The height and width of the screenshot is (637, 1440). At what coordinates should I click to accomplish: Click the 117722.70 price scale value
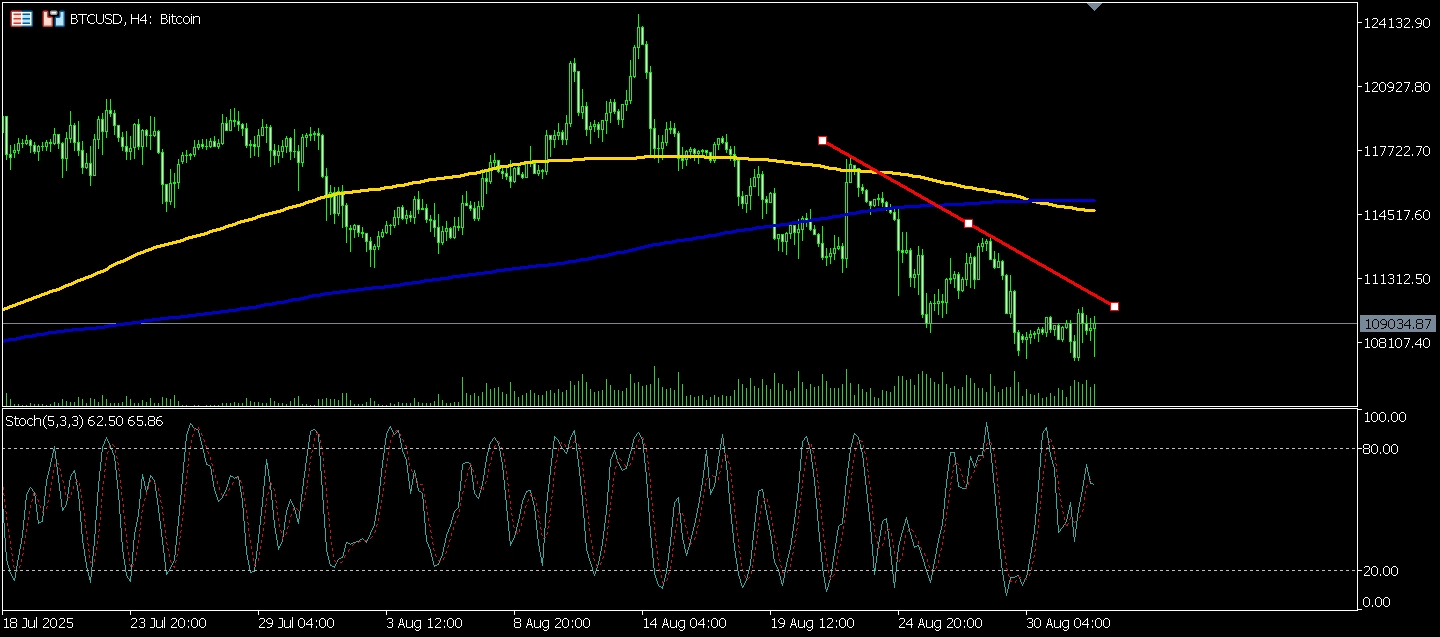(x=1398, y=151)
